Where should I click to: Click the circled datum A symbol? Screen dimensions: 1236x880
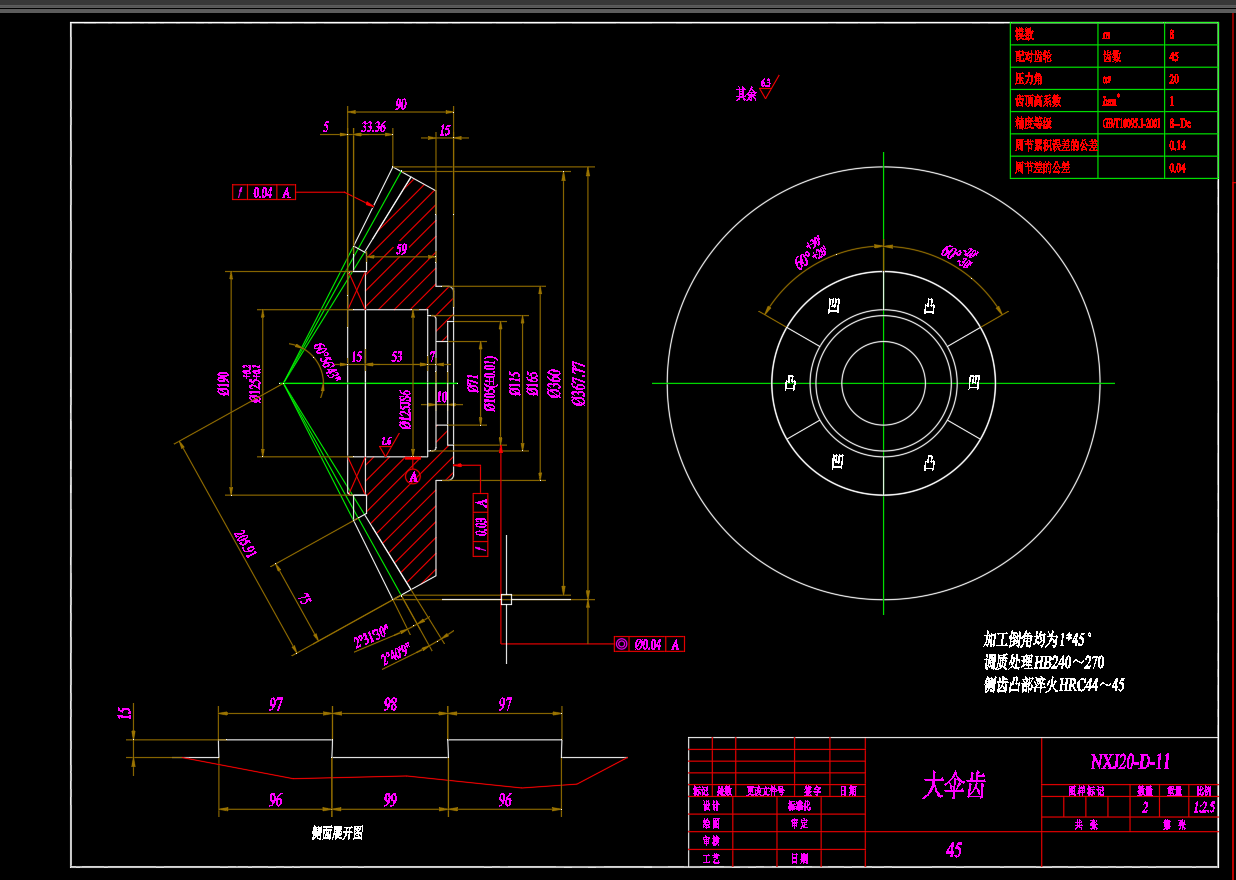pos(413,478)
